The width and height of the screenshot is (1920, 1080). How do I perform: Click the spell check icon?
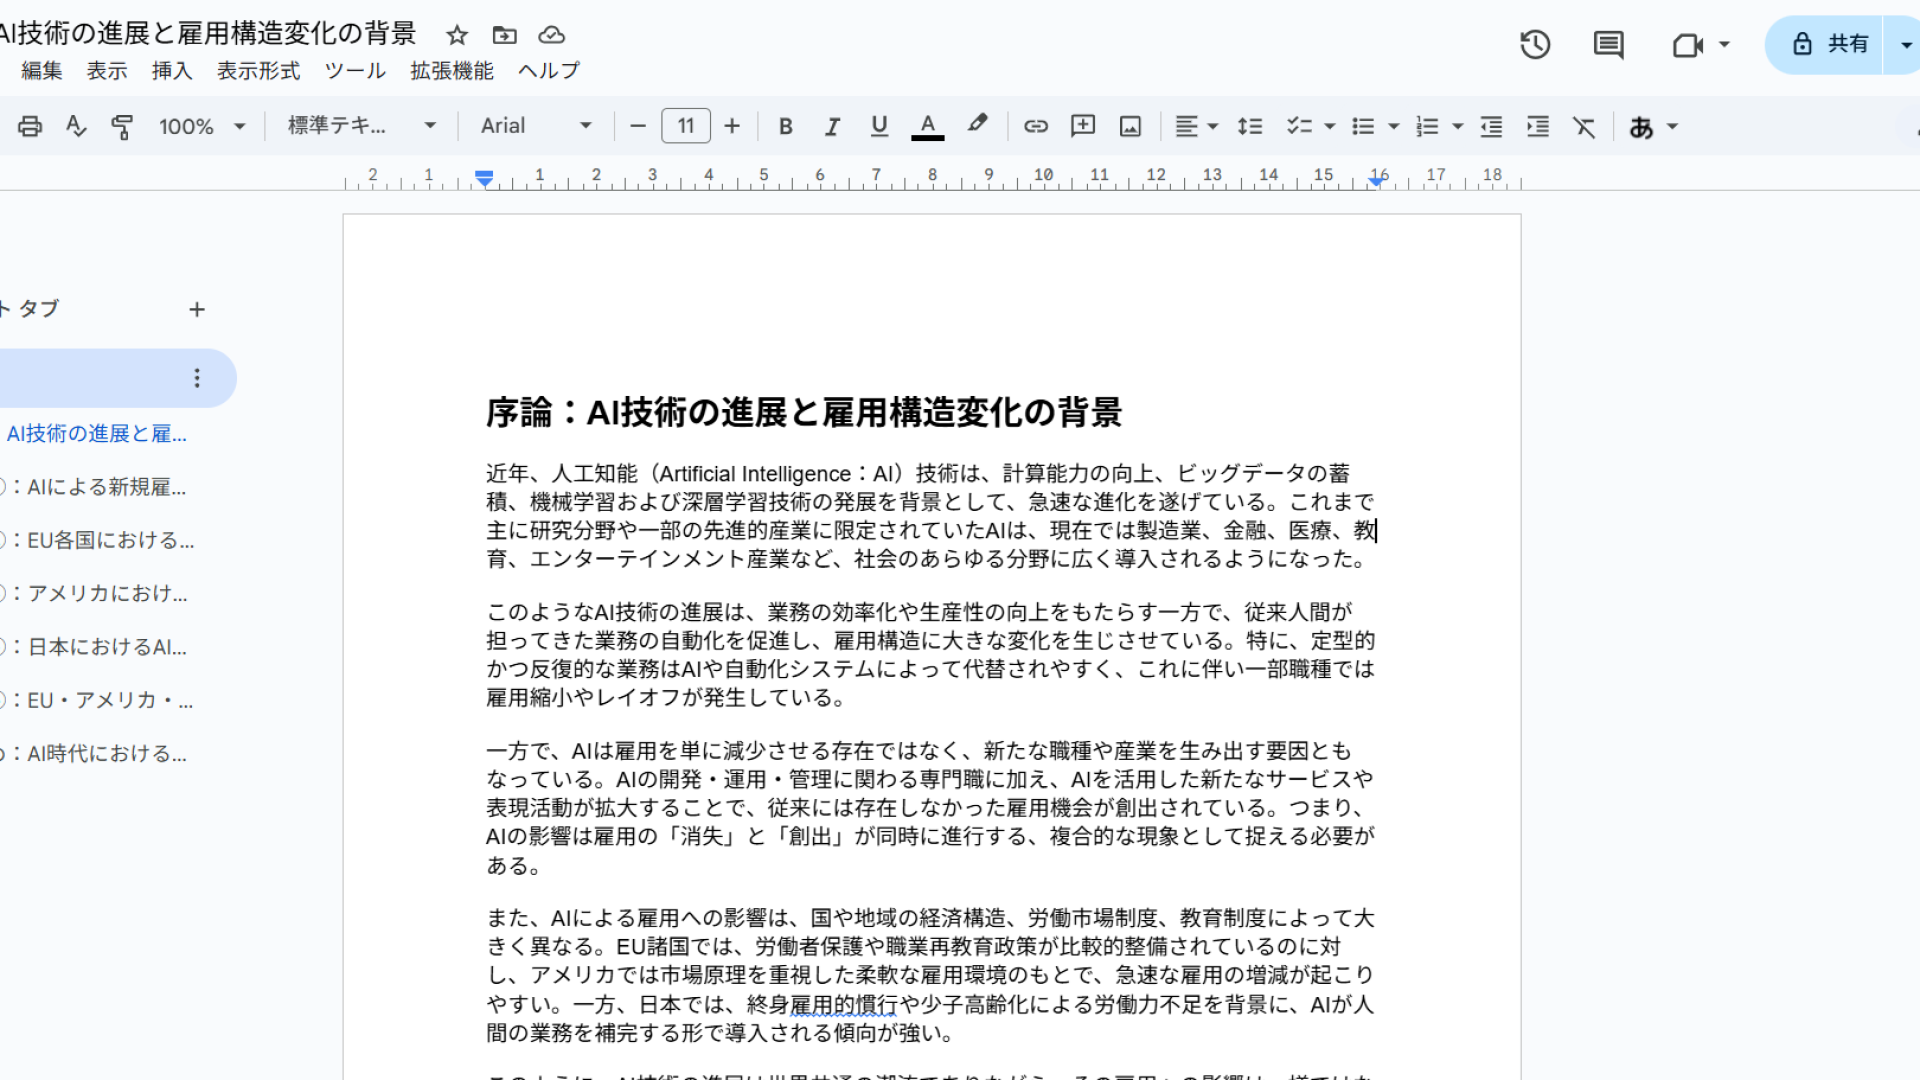(75, 126)
